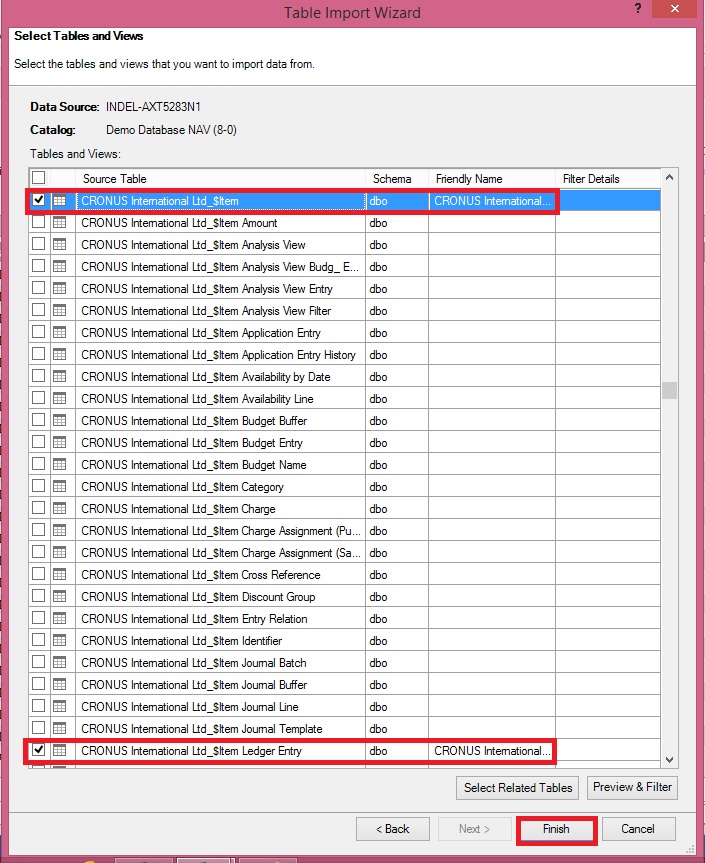Screen dimensions: 705x863
Task: Click the table icon beside the Item Charge row
Action: 59,509
